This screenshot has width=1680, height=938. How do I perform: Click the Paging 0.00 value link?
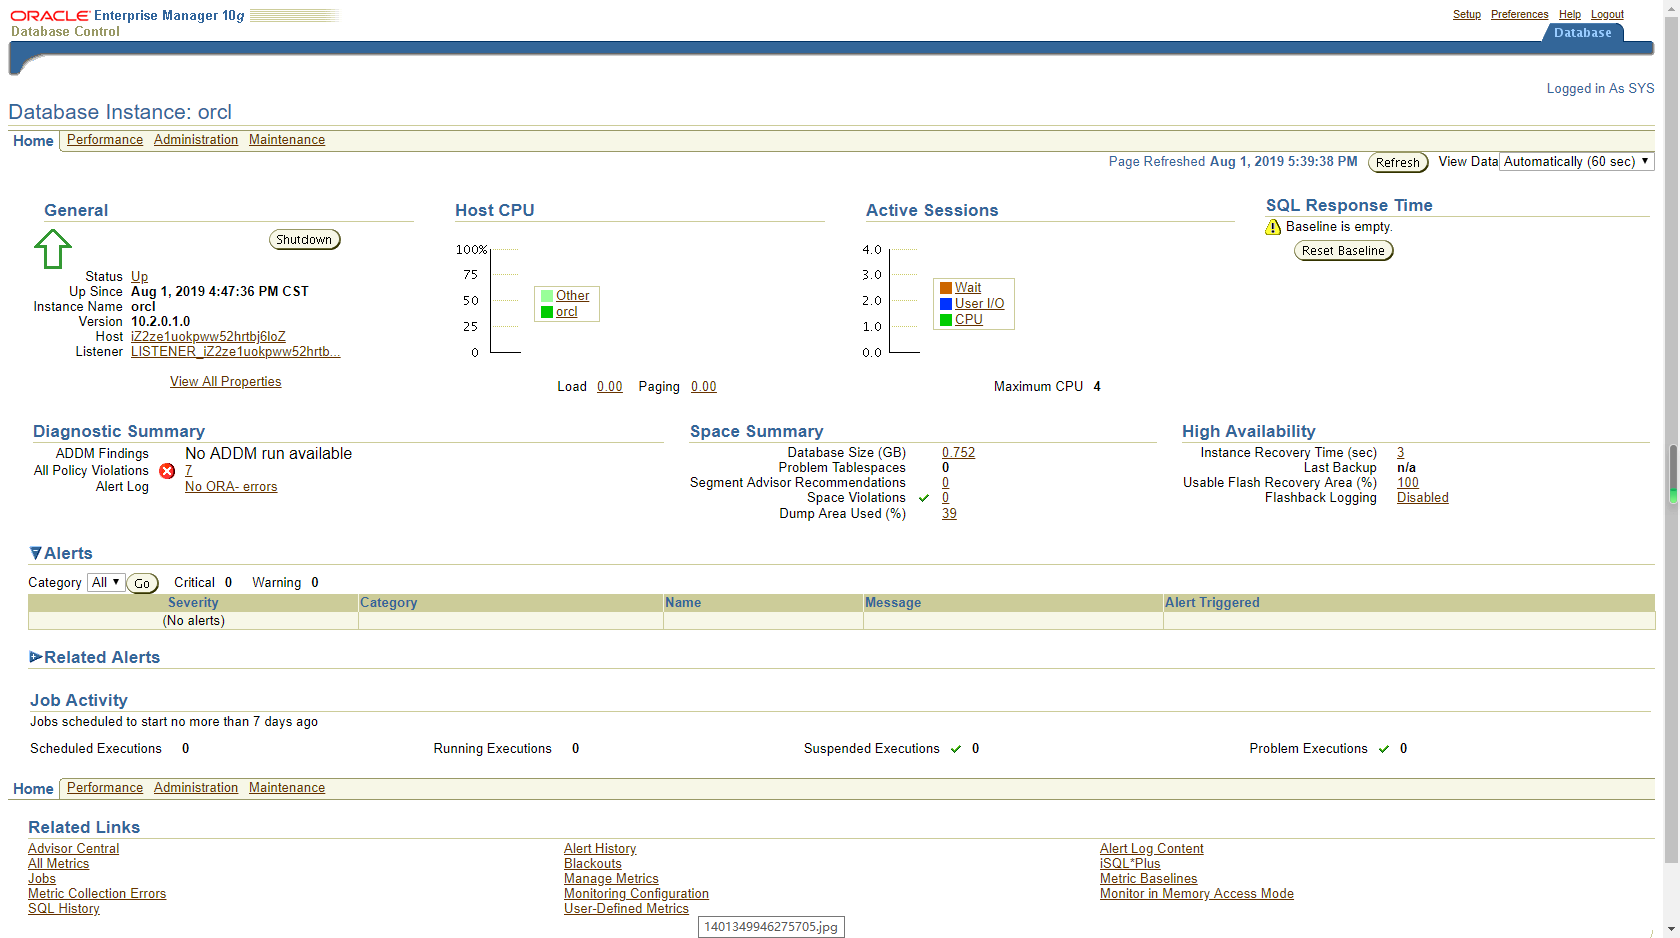tap(704, 387)
